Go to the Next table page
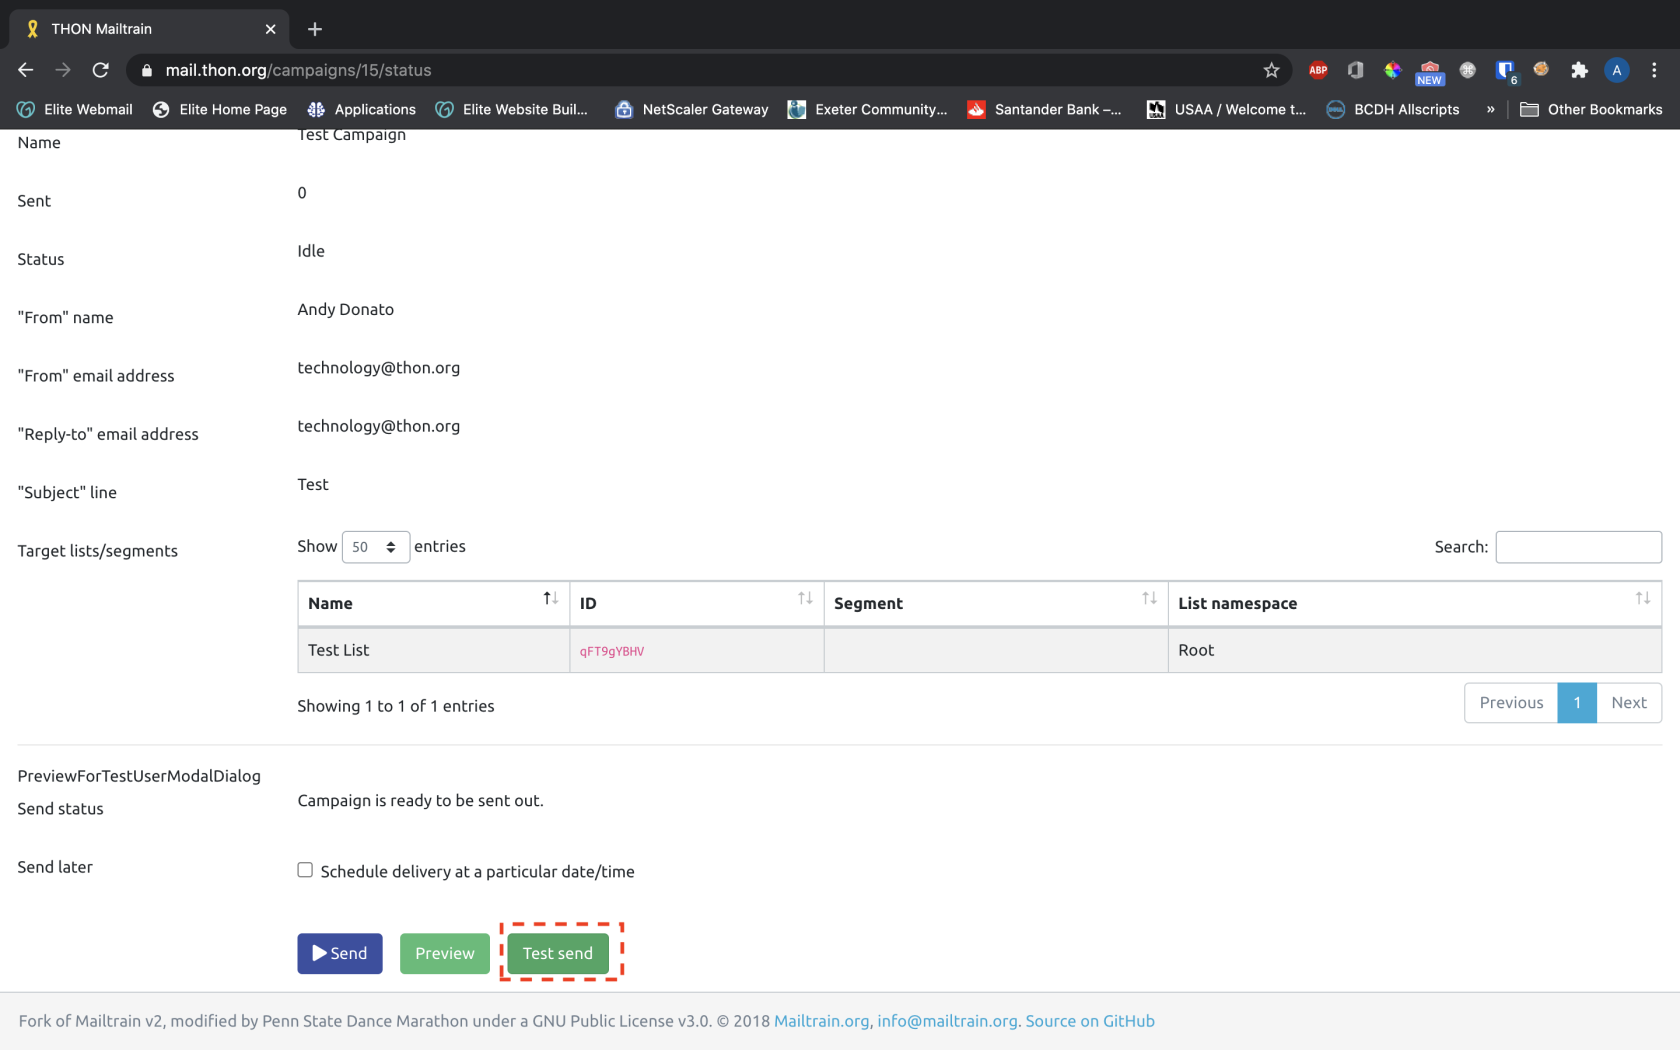The width and height of the screenshot is (1680, 1050). (1629, 703)
